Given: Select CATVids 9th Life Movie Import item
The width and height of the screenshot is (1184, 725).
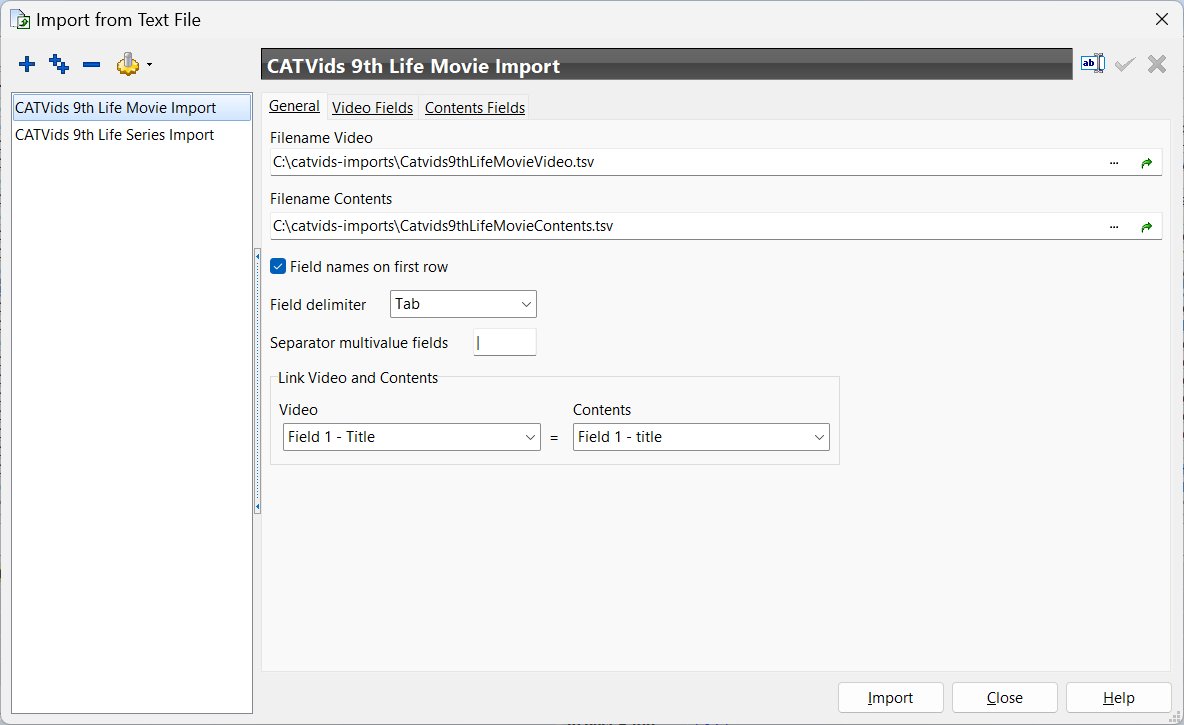Looking at the screenshot, I should 131,108.
